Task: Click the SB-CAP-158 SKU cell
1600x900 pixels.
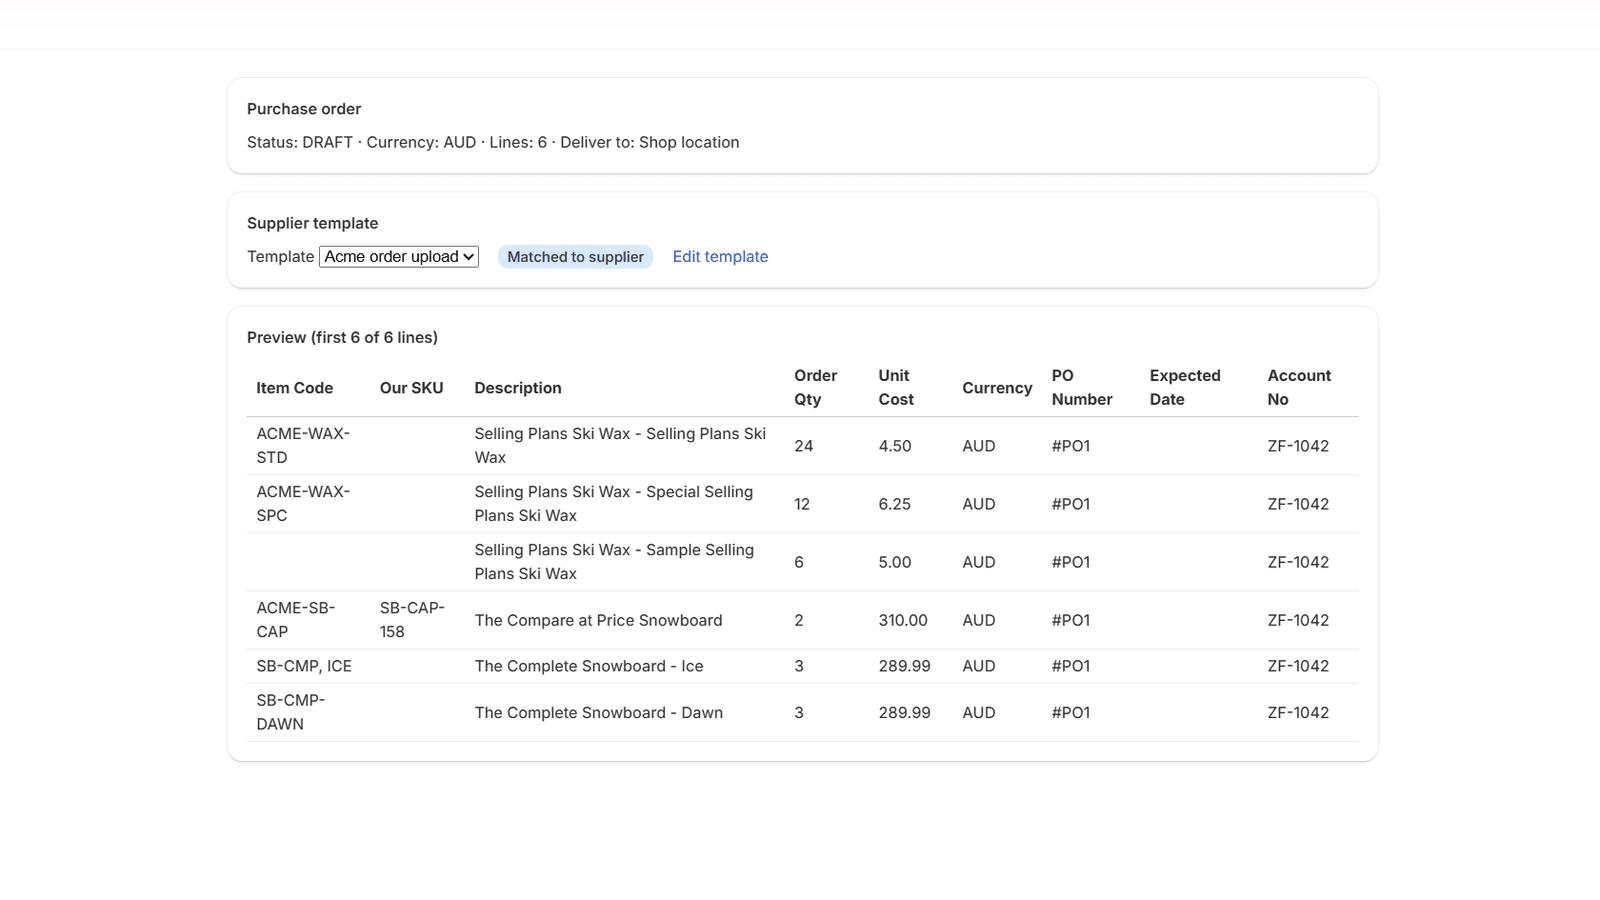Action: click(412, 620)
